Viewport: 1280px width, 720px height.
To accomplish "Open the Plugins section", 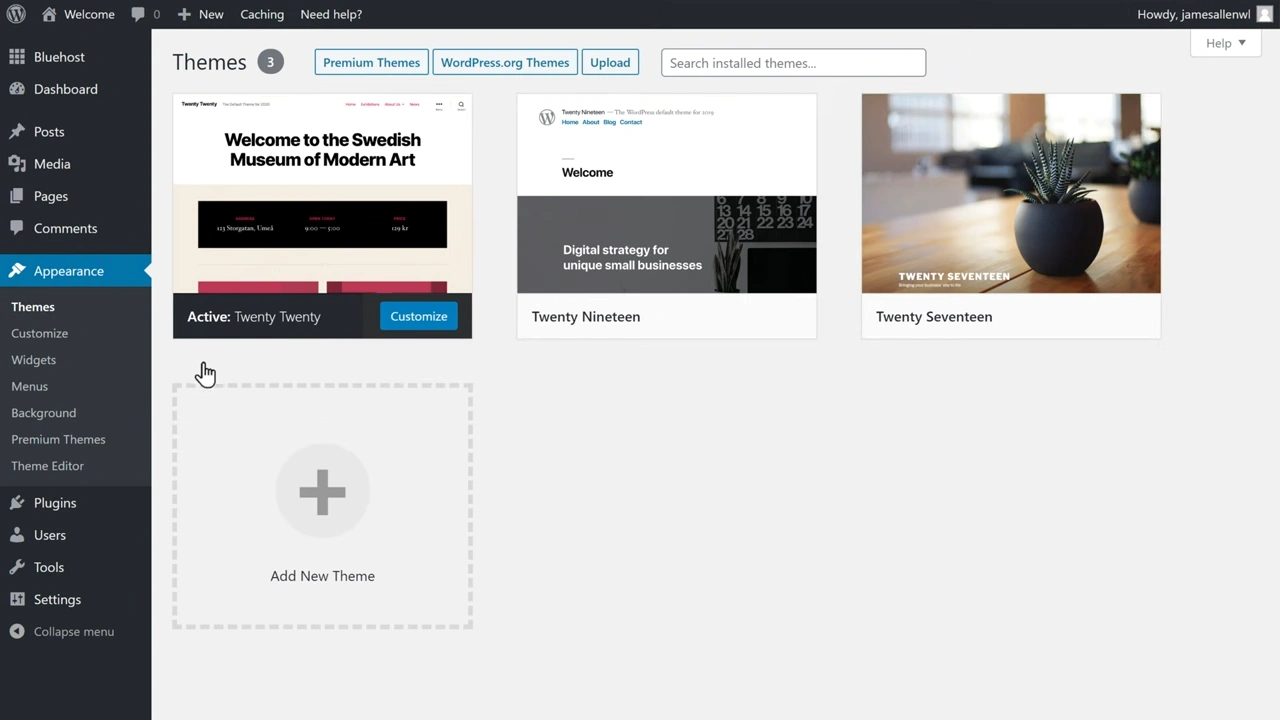I will pos(17,502).
